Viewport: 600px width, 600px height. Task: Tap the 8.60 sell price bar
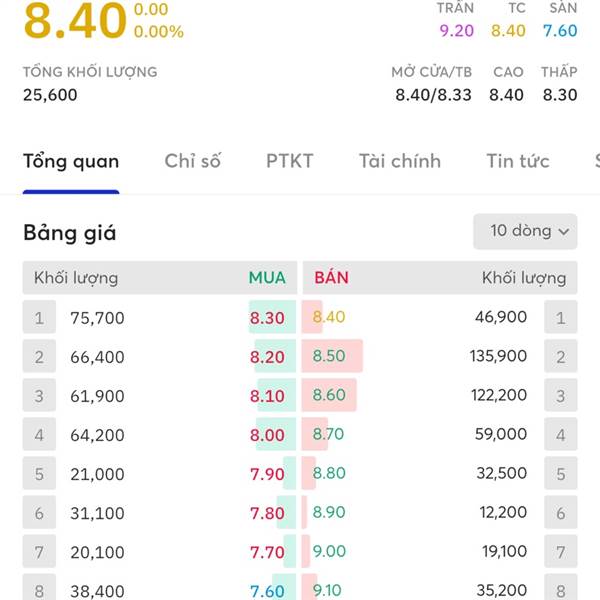point(329,396)
